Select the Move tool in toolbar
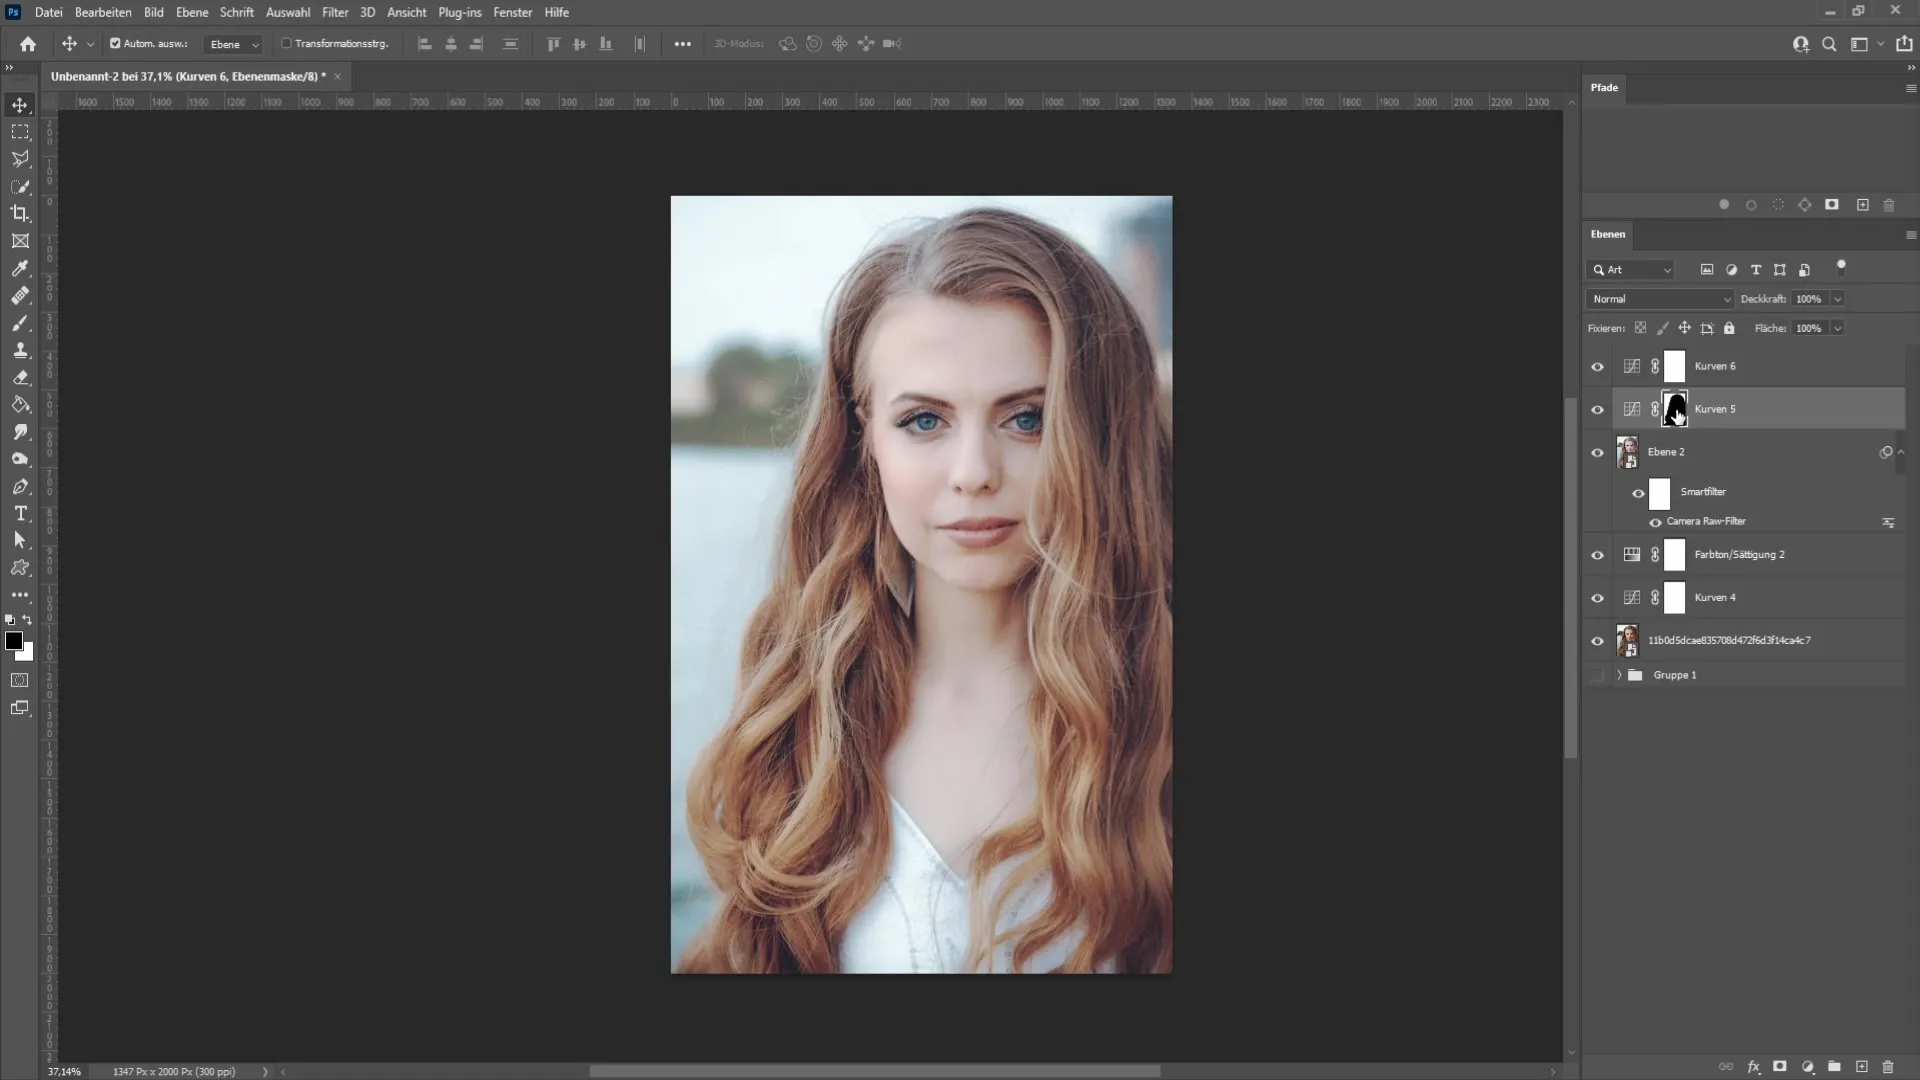1920x1080 pixels. (20, 103)
